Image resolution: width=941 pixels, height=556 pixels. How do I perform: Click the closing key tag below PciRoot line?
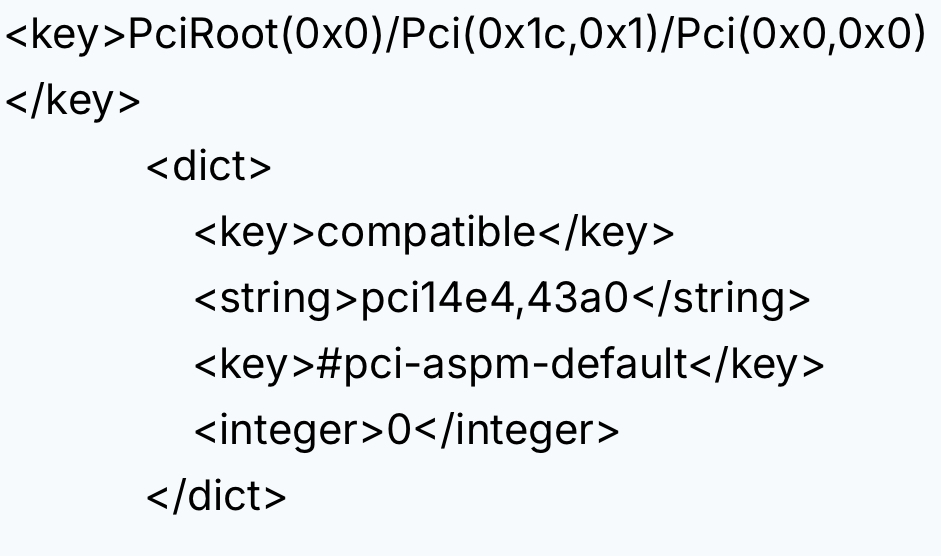coord(73,101)
